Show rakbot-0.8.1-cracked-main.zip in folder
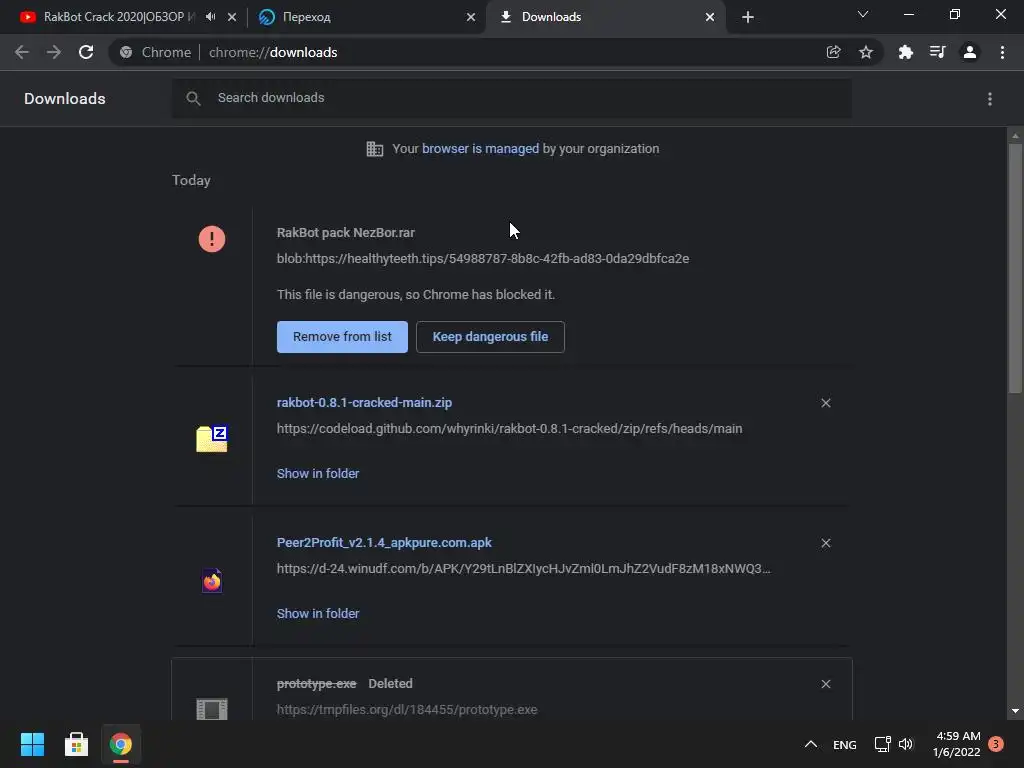Screen dimensions: 1024x768 318,473
